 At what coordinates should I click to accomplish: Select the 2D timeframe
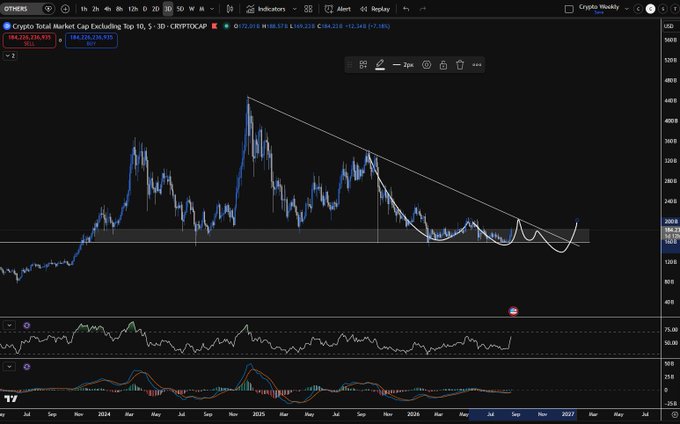[156, 9]
